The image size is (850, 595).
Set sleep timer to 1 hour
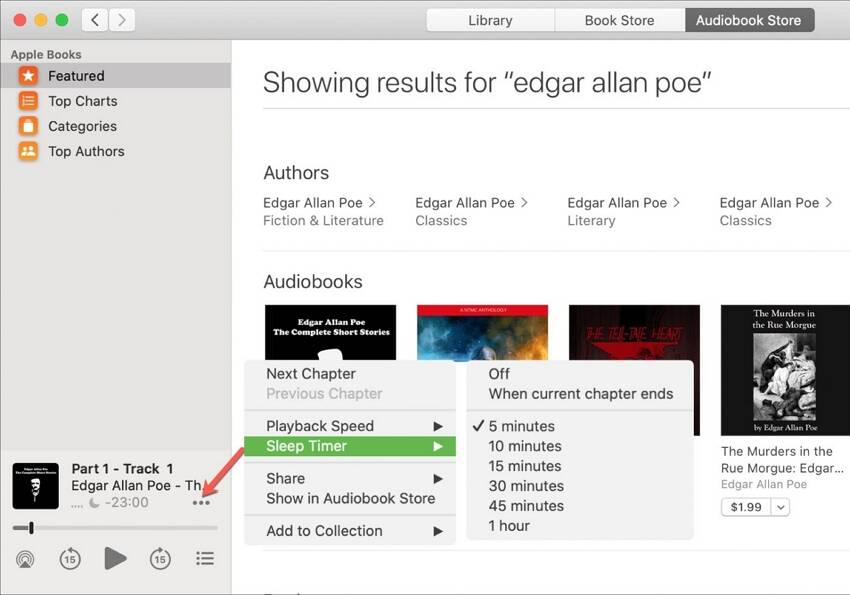[x=580, y=526]
